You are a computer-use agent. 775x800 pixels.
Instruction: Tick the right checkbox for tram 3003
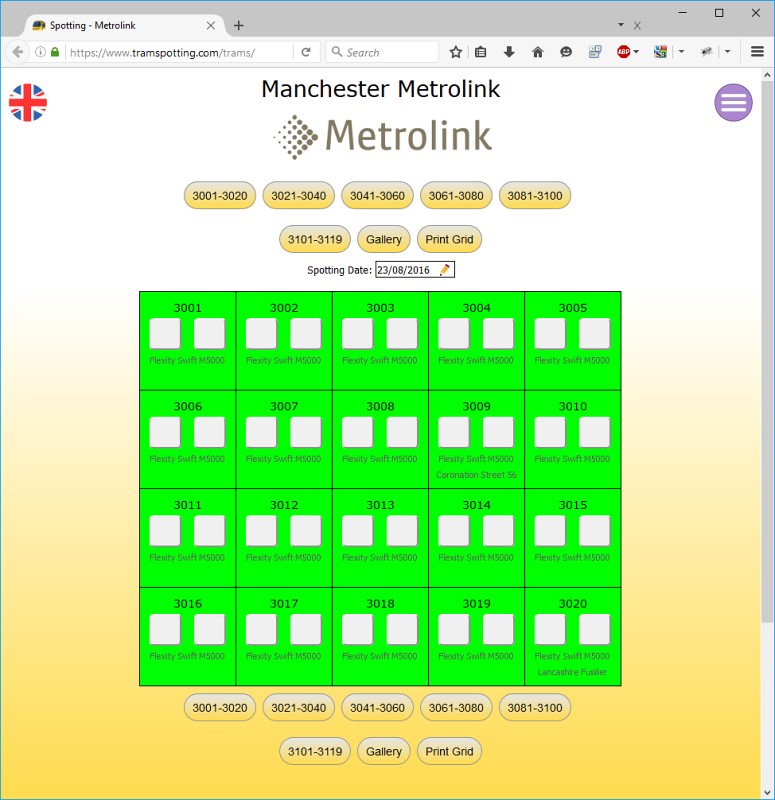(x=402, y=334)
